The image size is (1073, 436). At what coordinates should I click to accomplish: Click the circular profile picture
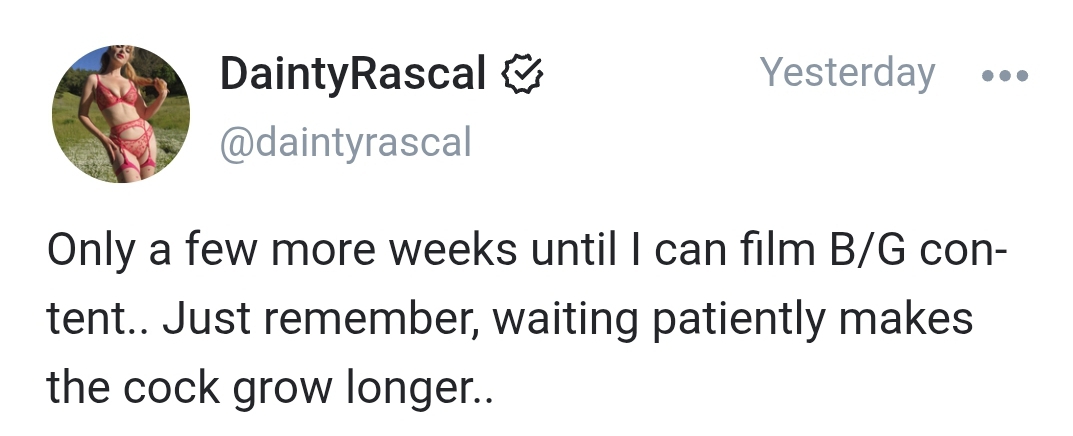coord(120,114)
